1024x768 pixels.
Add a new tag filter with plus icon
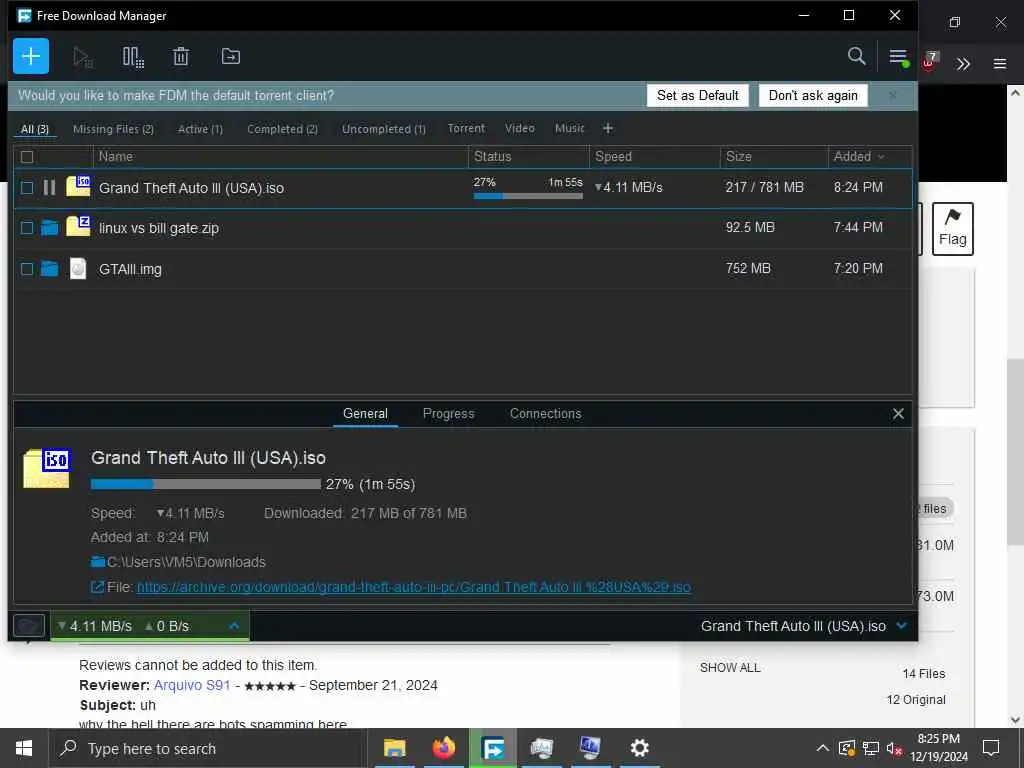tap(607, 129)
